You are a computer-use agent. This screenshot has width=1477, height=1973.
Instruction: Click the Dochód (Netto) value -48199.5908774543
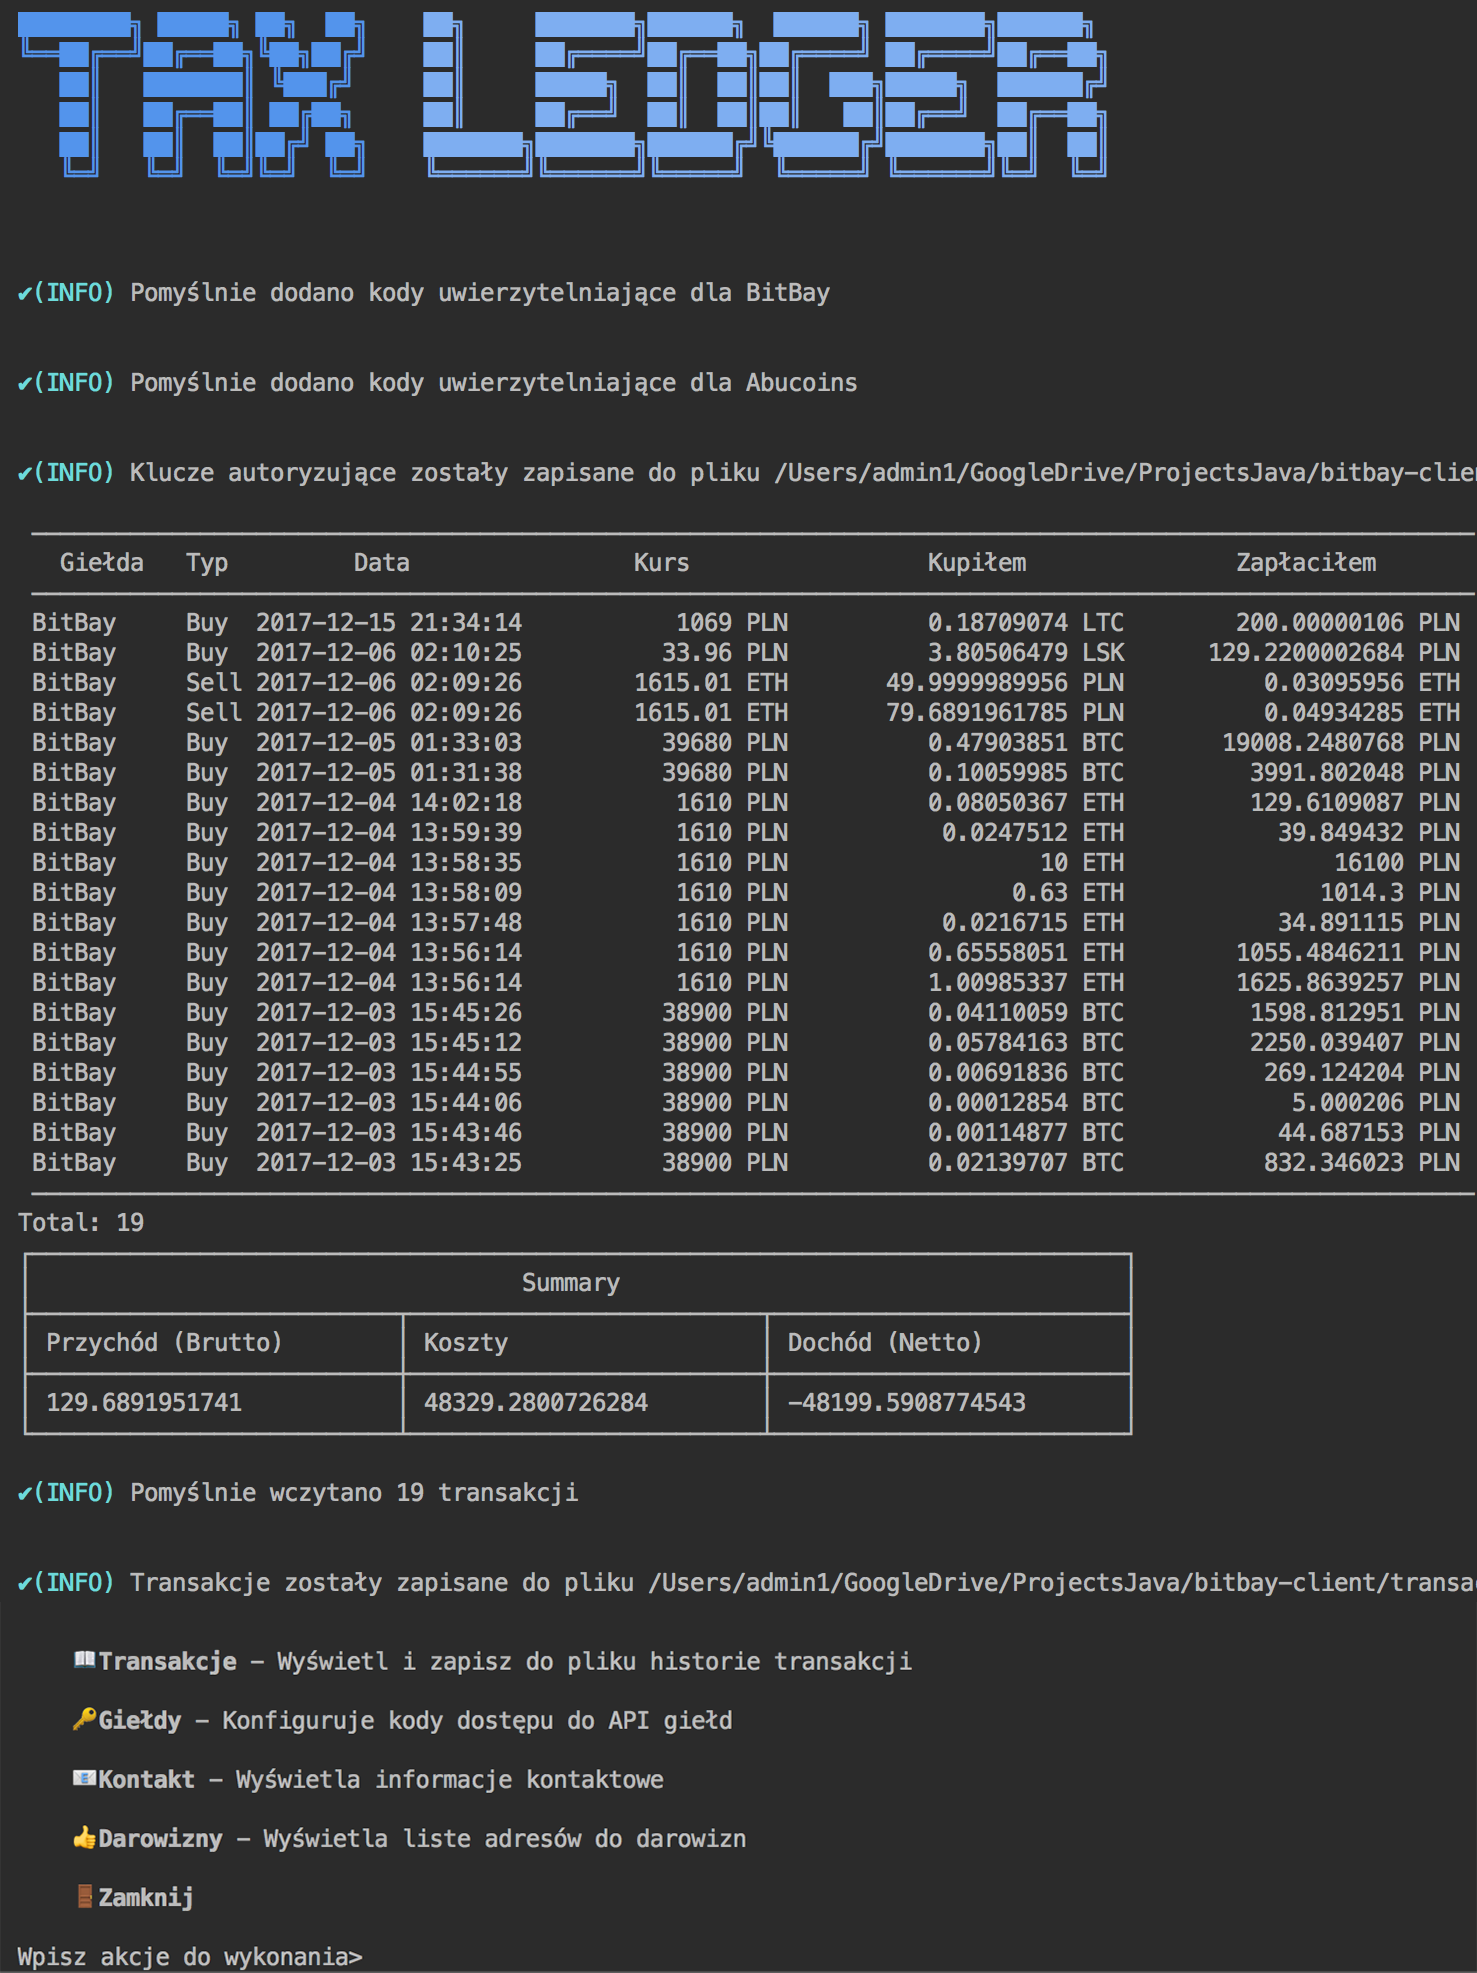[906, 1403]
